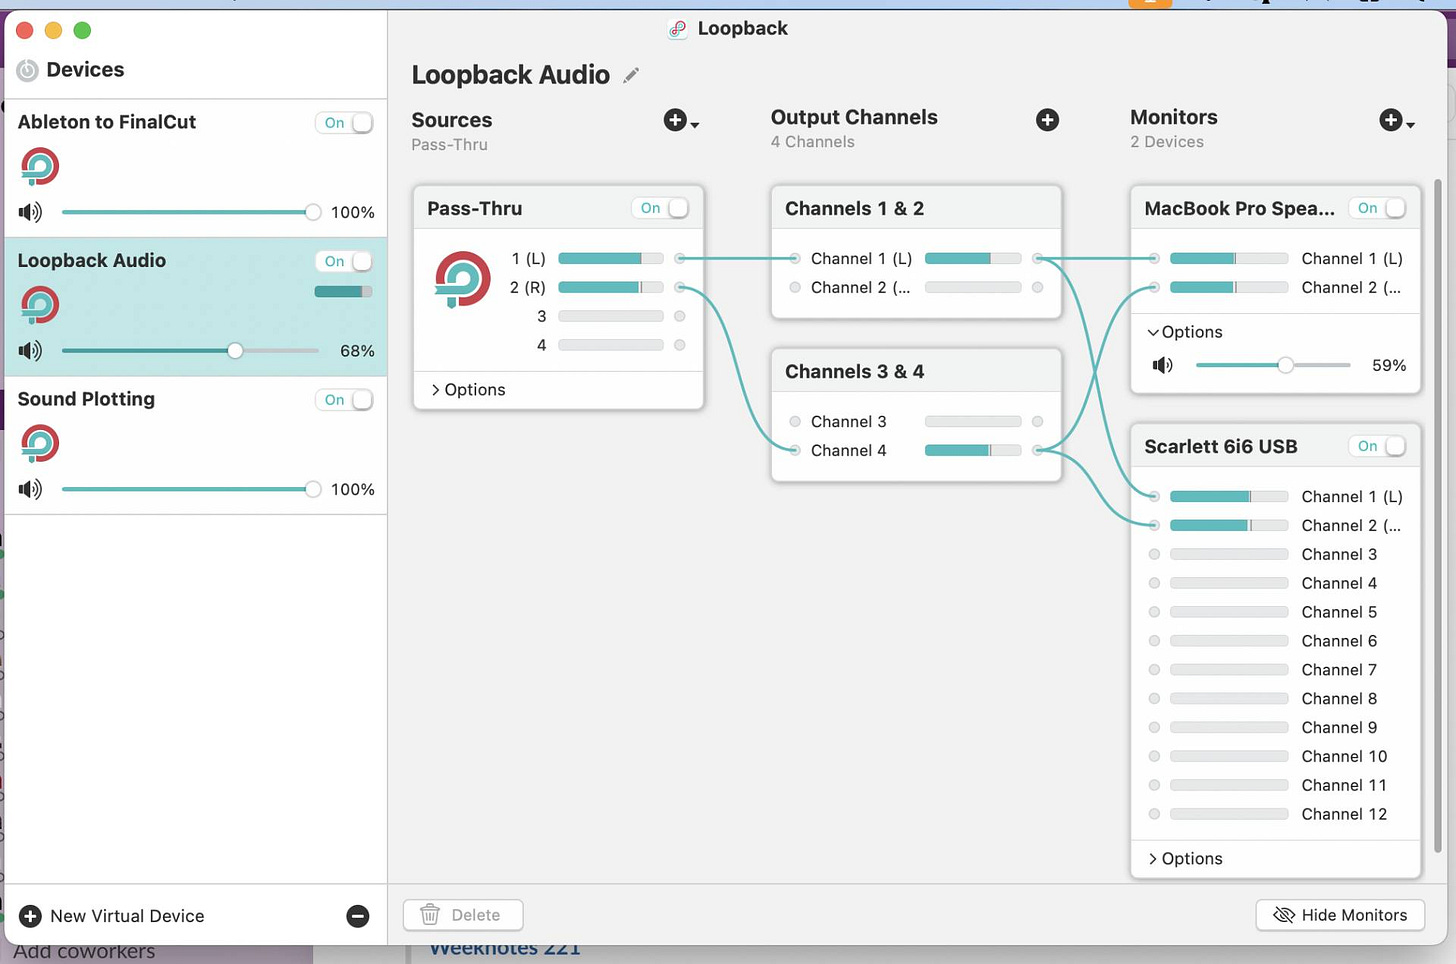Click Hide Monitors button
Image resolution: width=1456 pixels, height=964 pixels.
(1340, 915)
